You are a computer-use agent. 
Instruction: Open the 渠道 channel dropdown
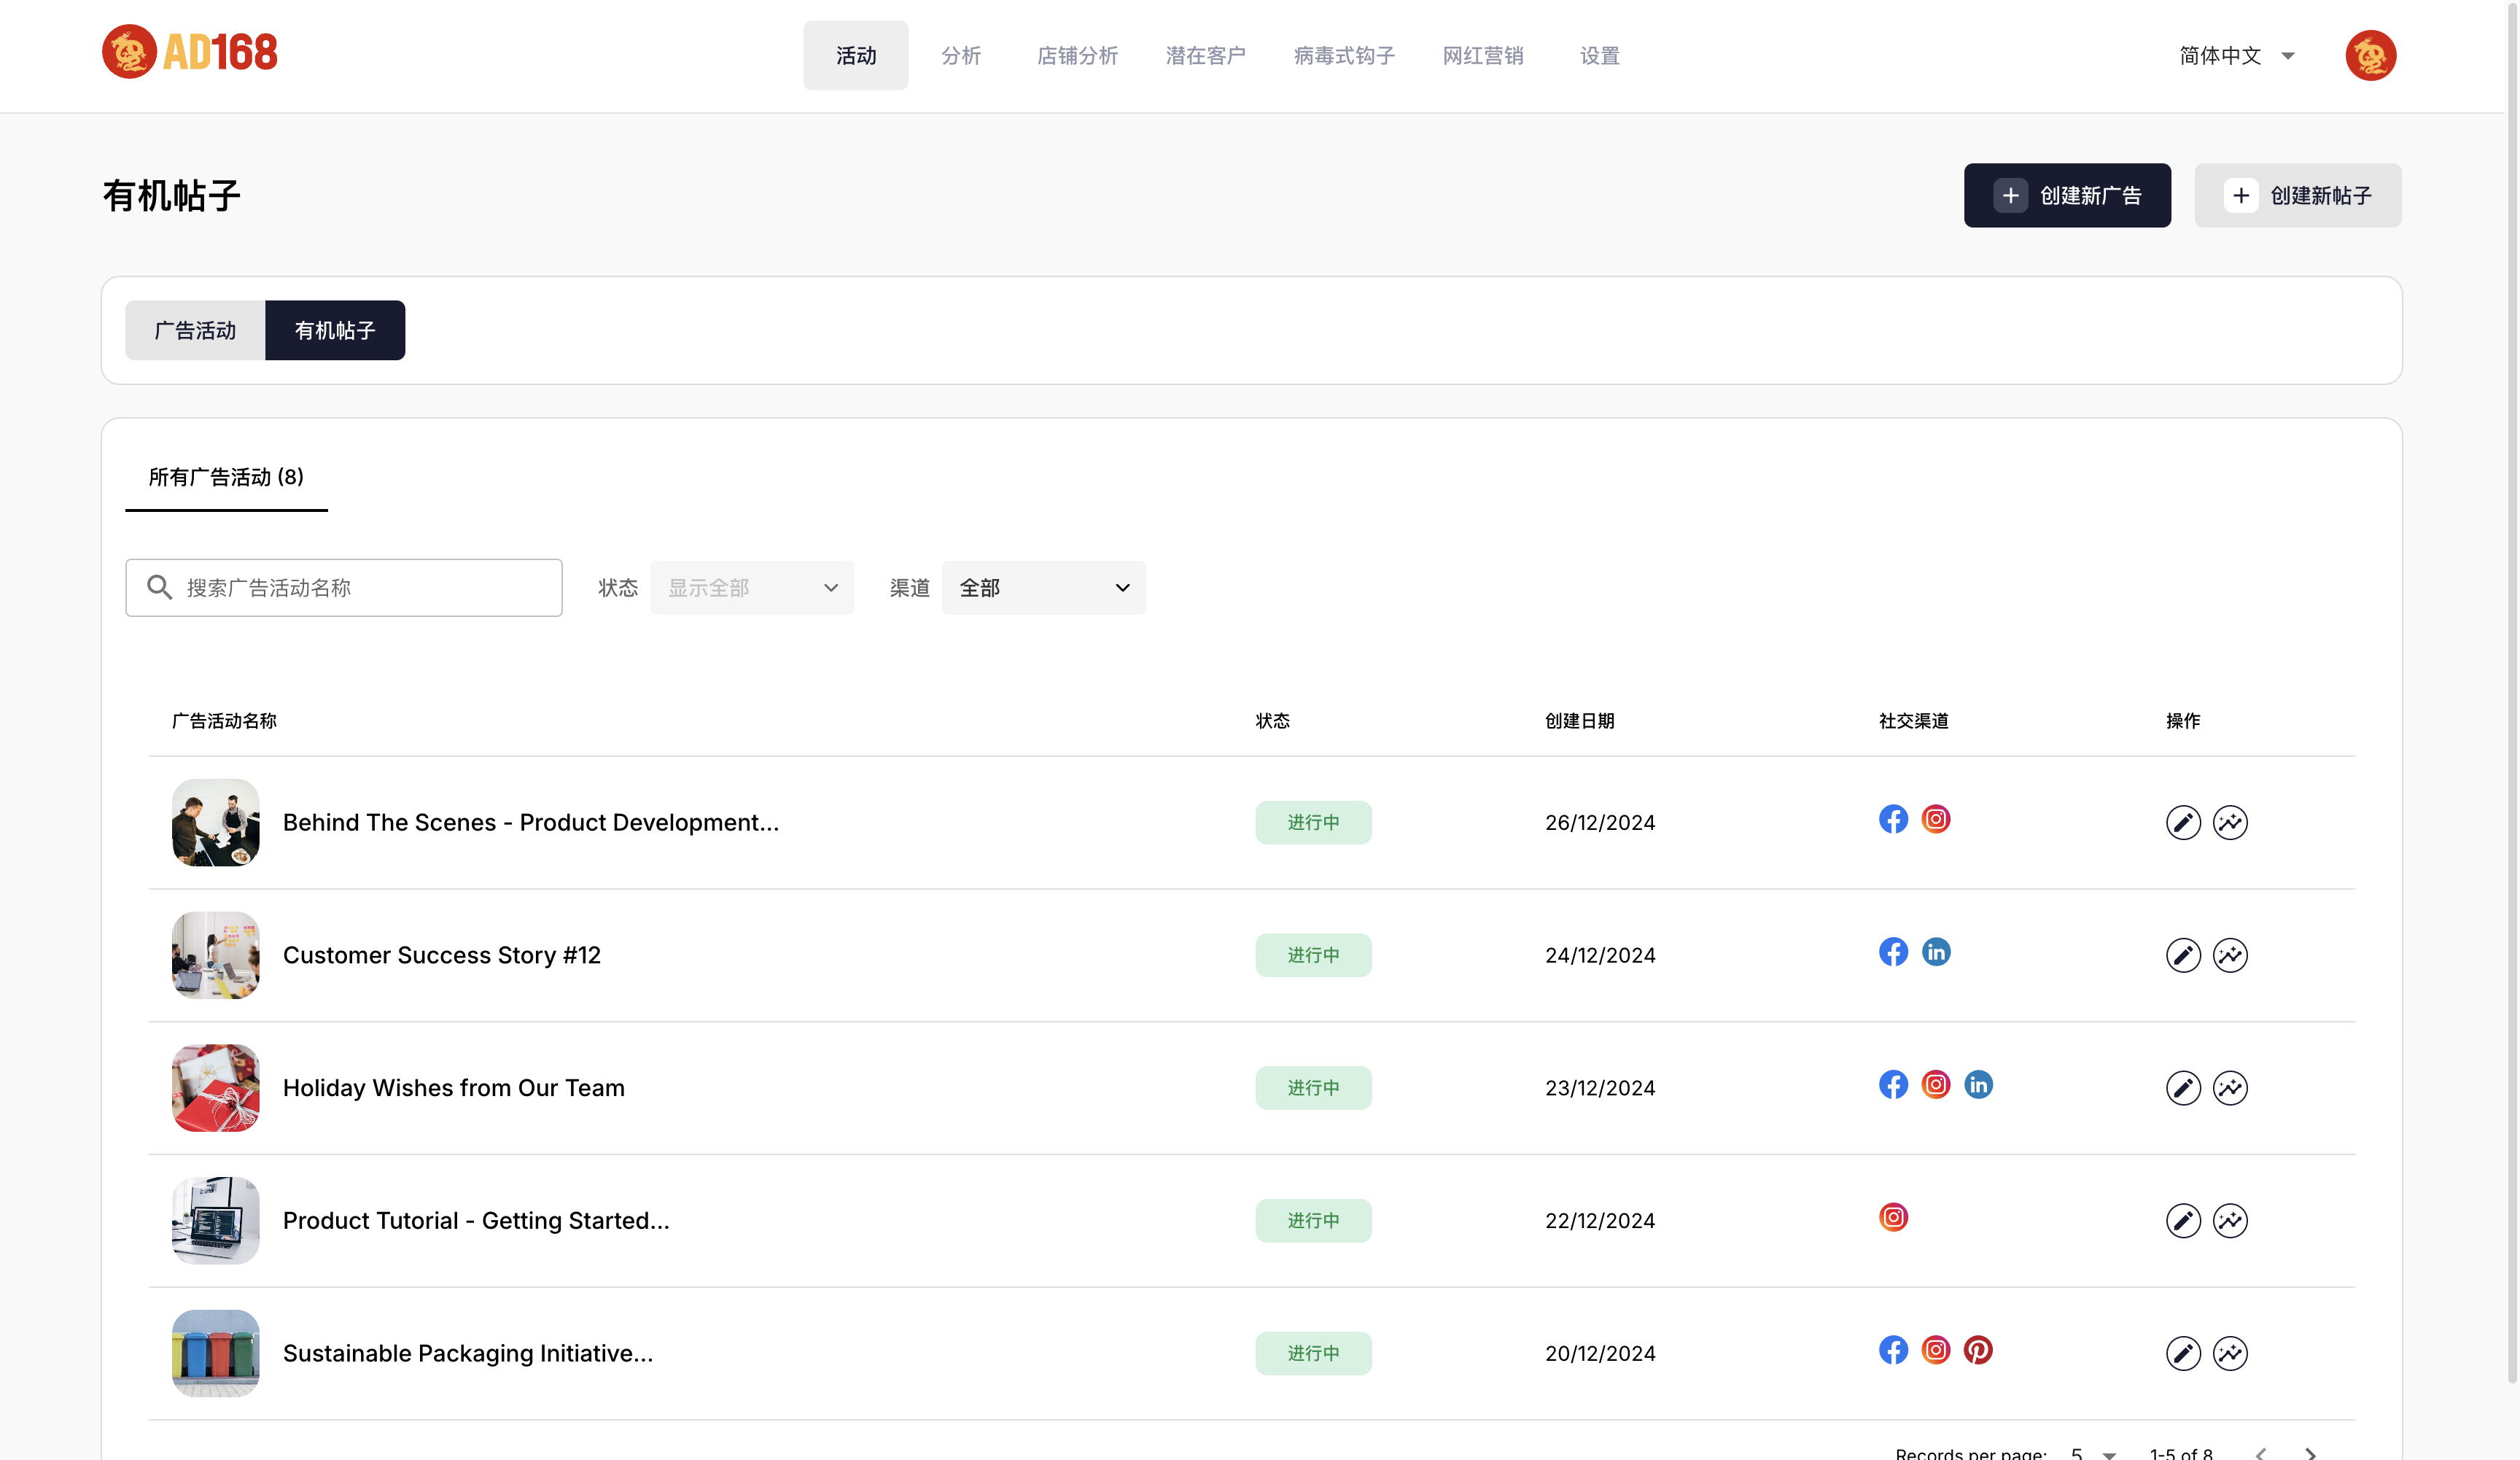(x=1043, y=588)
